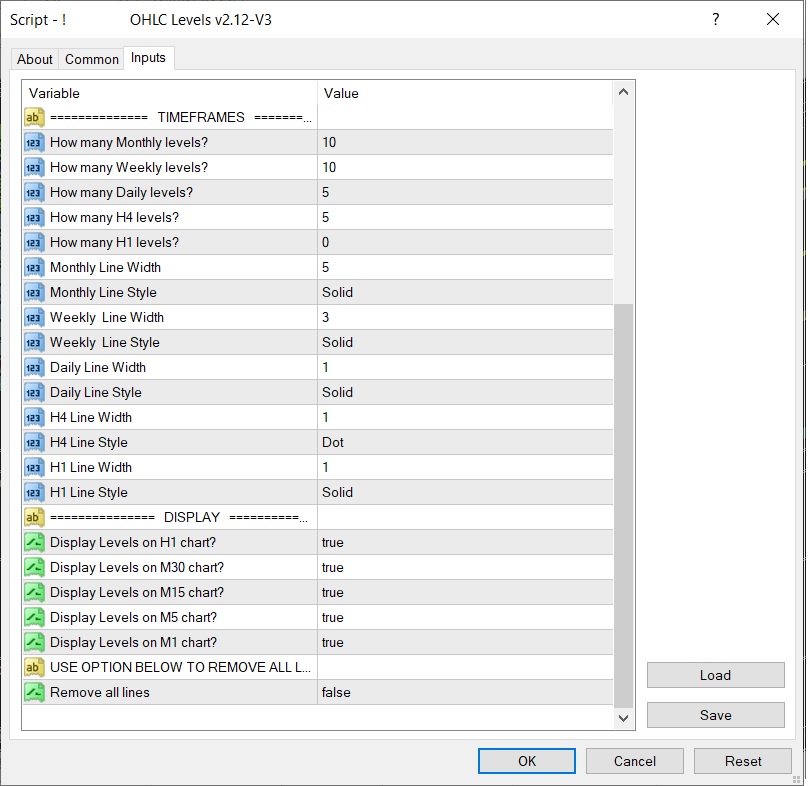Click Reset to restore defaults
This screenshot has width=810, height=786.
click(742, 761)
